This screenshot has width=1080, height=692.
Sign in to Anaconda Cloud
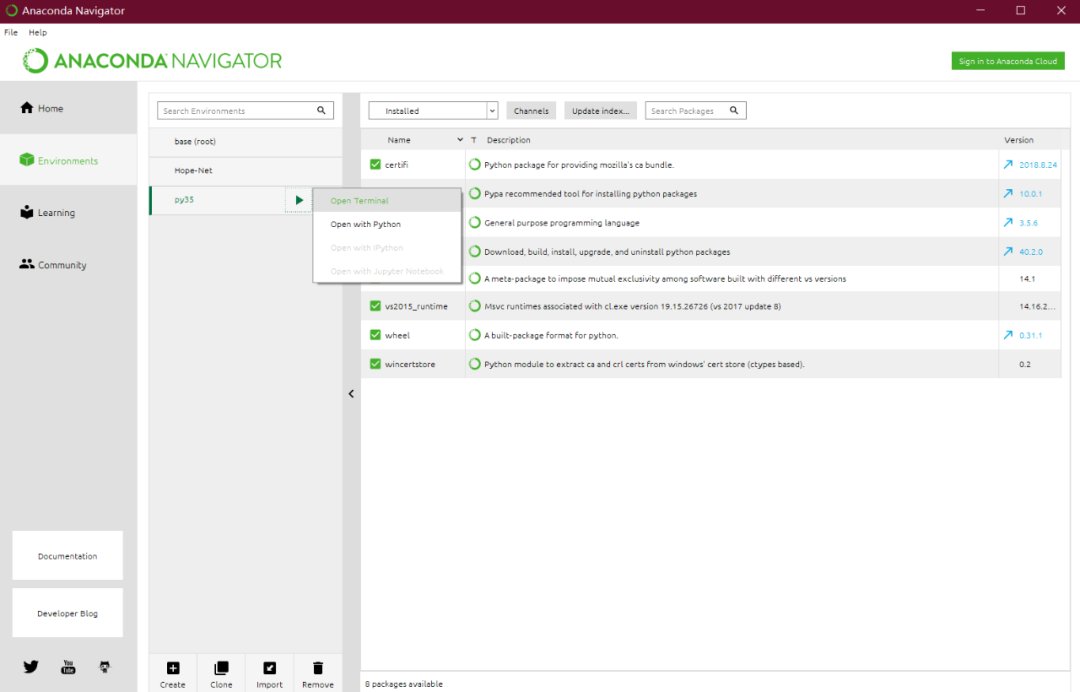pos(1008,61)
